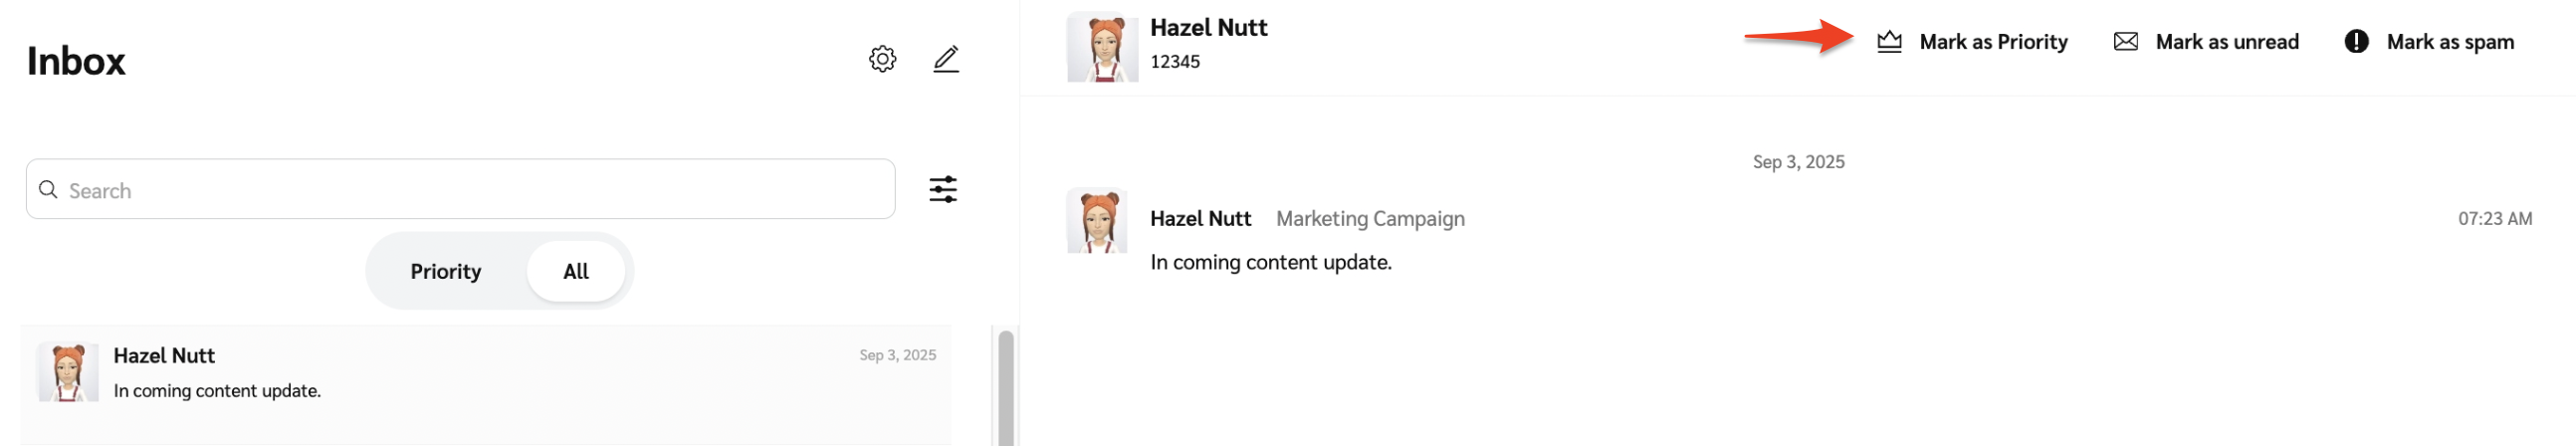Switch to the All tab
Screen dimensions: 2576x446
click(576, 271)
